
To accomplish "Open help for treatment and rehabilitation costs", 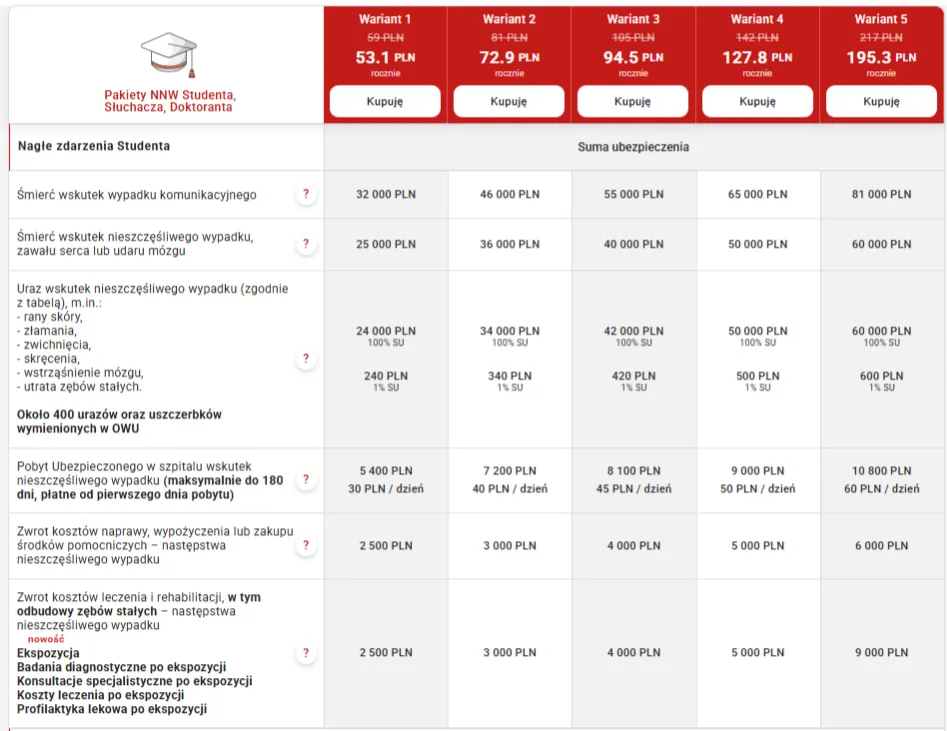I will [x=306, y=653].
